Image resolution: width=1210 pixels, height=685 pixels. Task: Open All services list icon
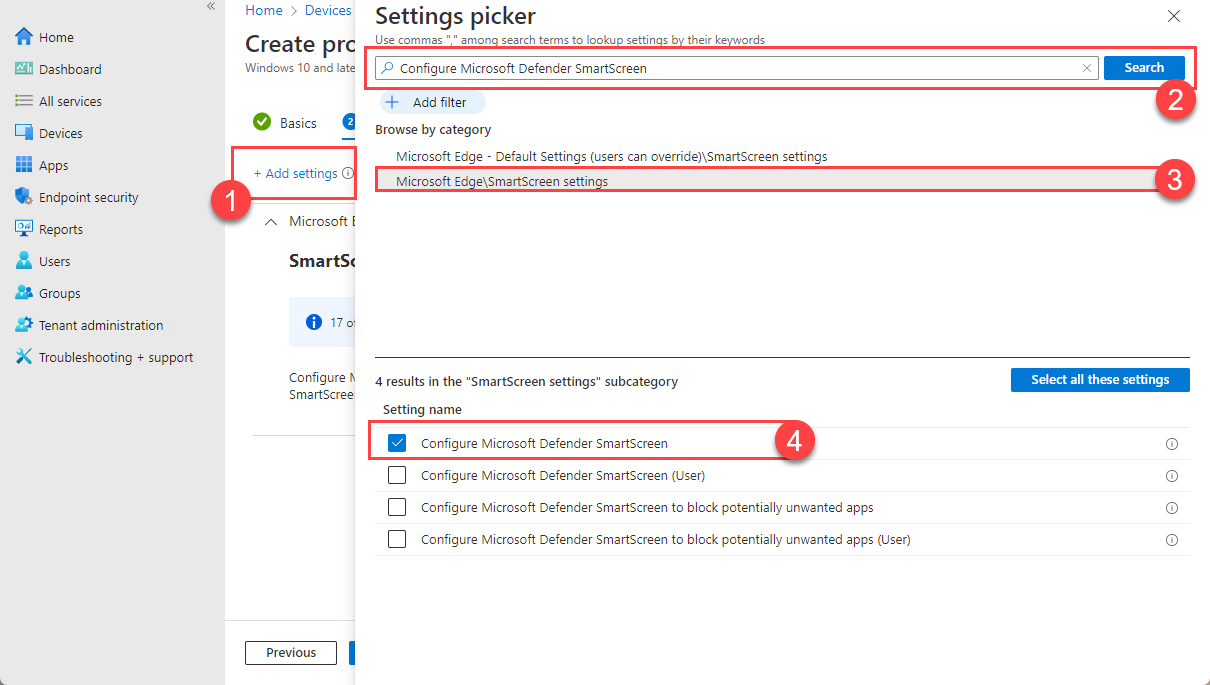tap(24, 101)
